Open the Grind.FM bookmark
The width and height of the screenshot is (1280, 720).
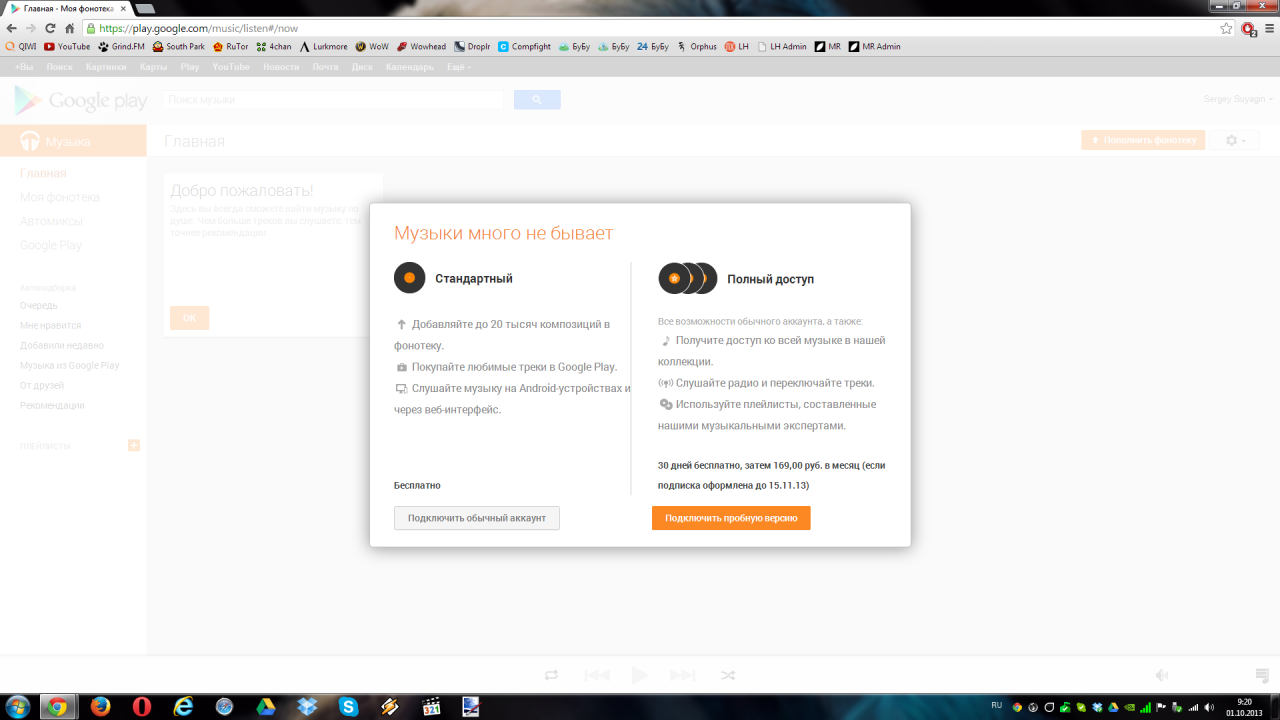(x=120, y=46)
